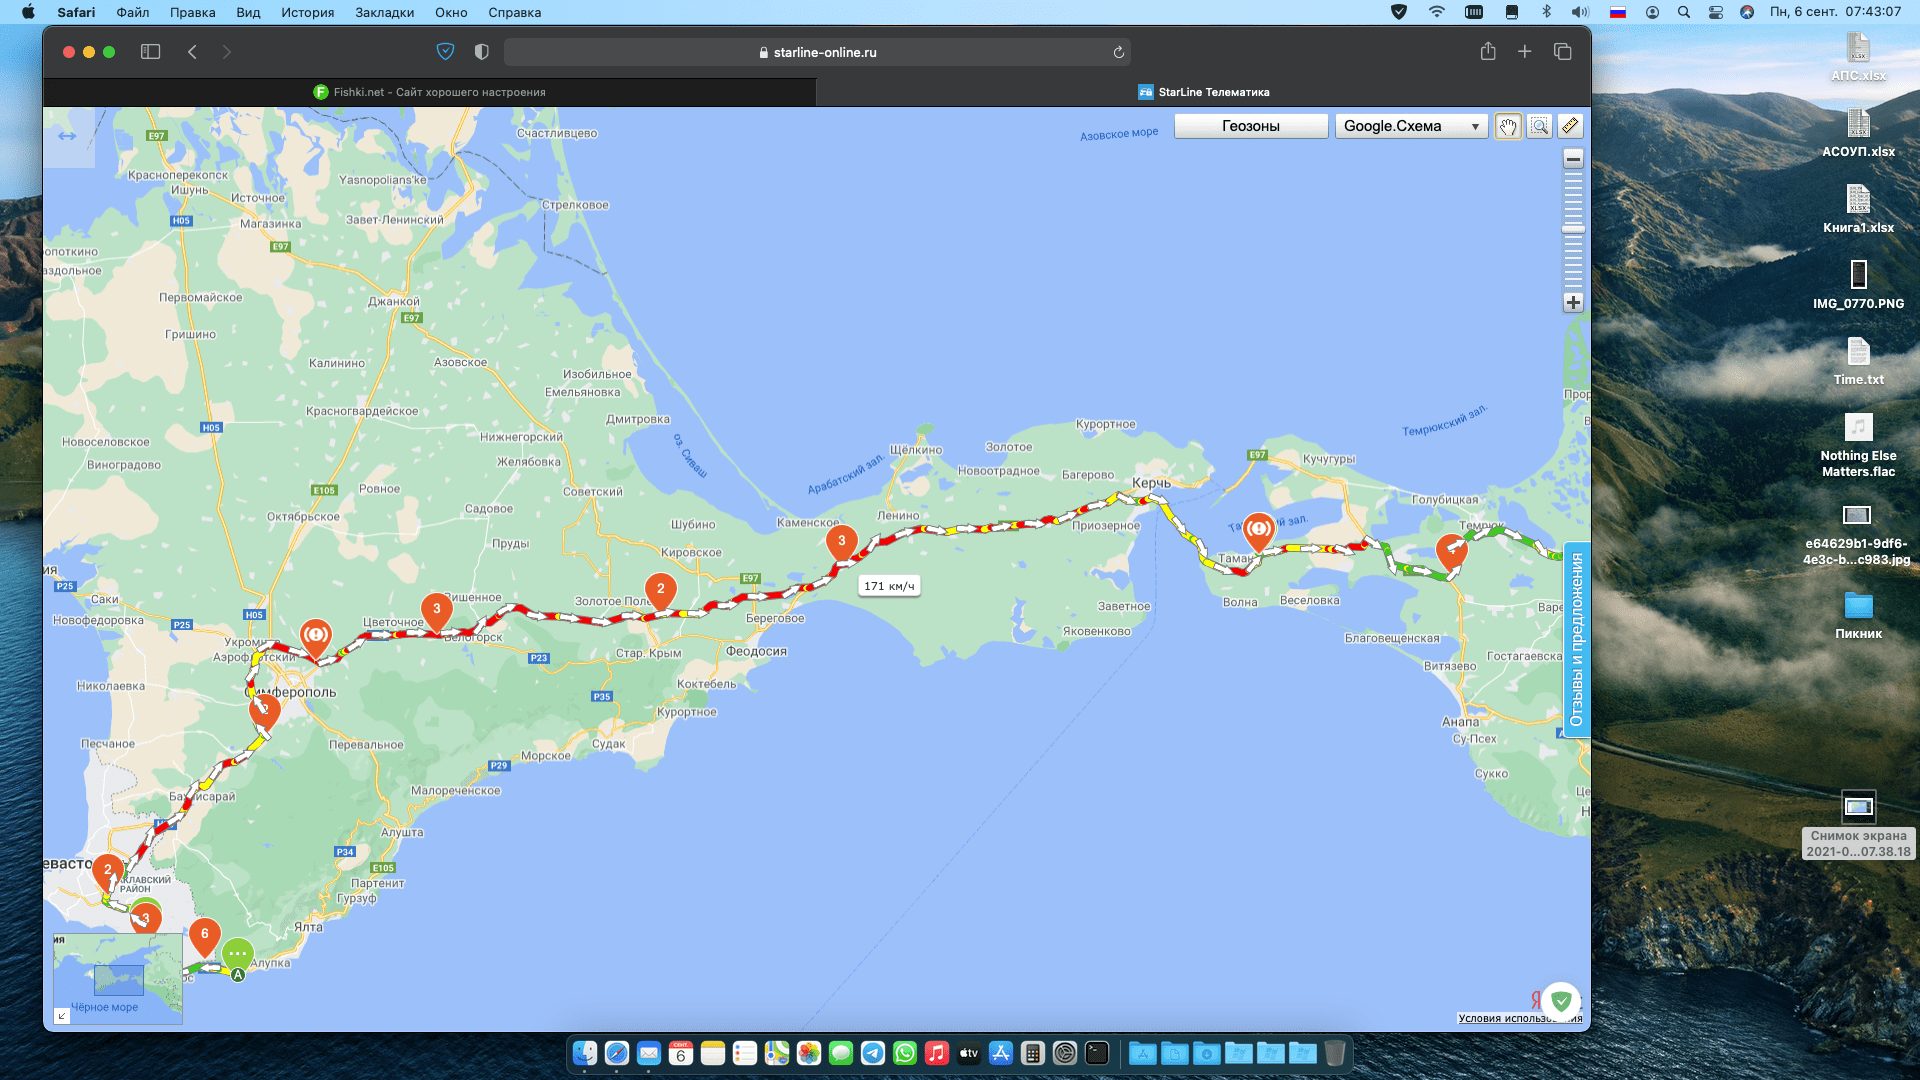Open Spotlight search in menu bar
Image resolution: width=1920 pixels, height=1080 pixels.
tap(1684, 12)
